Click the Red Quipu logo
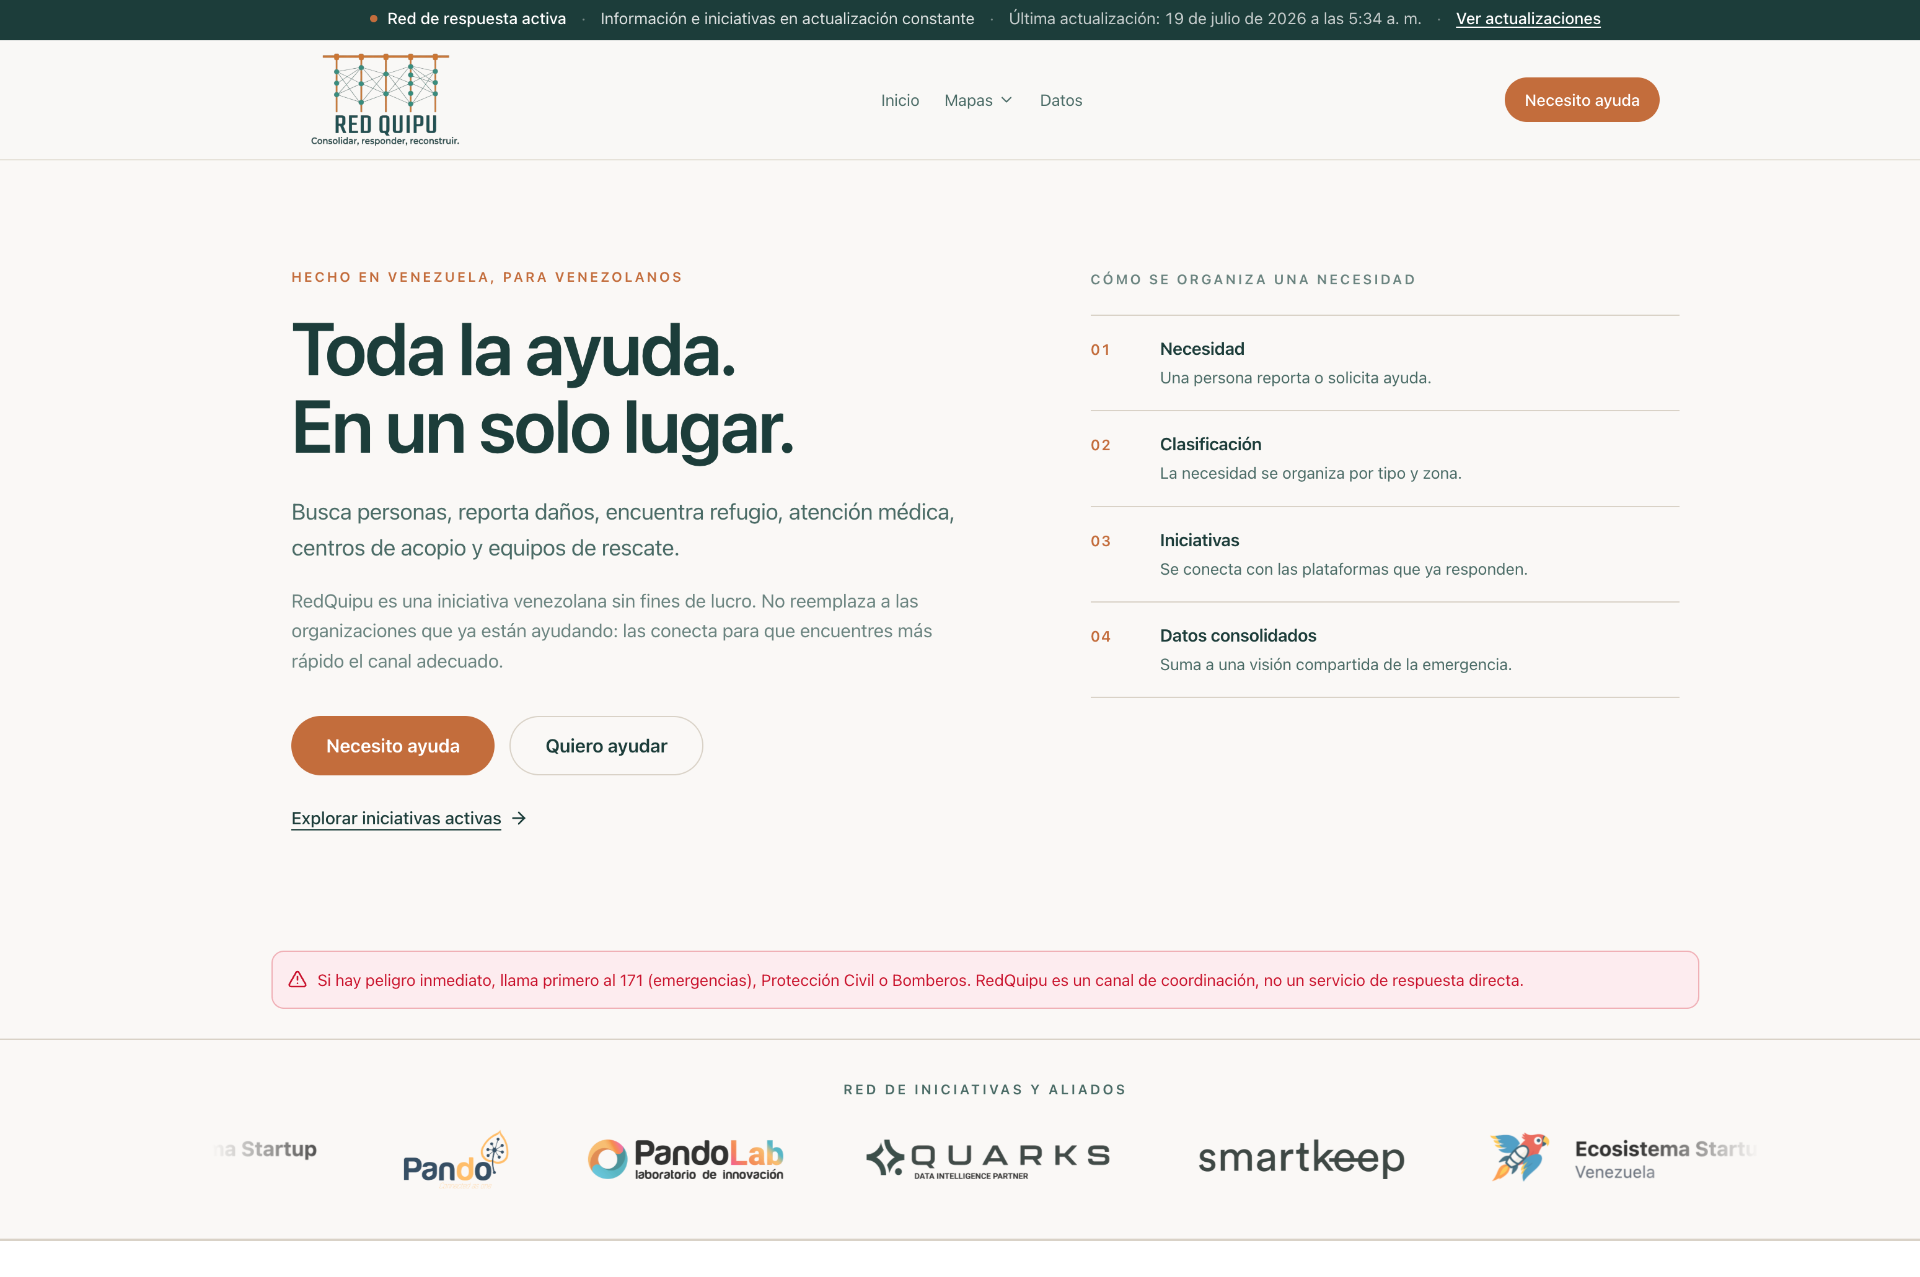Screen dimensions: 1920x1277 (385, 99)
